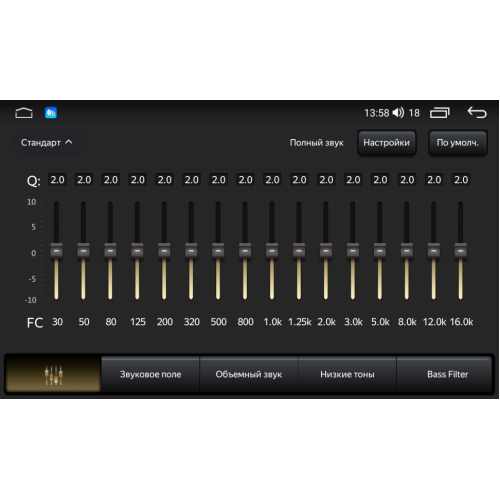This screenshot has width=500, height=500.
Task: Switch to the Низкие тоны tab
Action: point(347,374)
